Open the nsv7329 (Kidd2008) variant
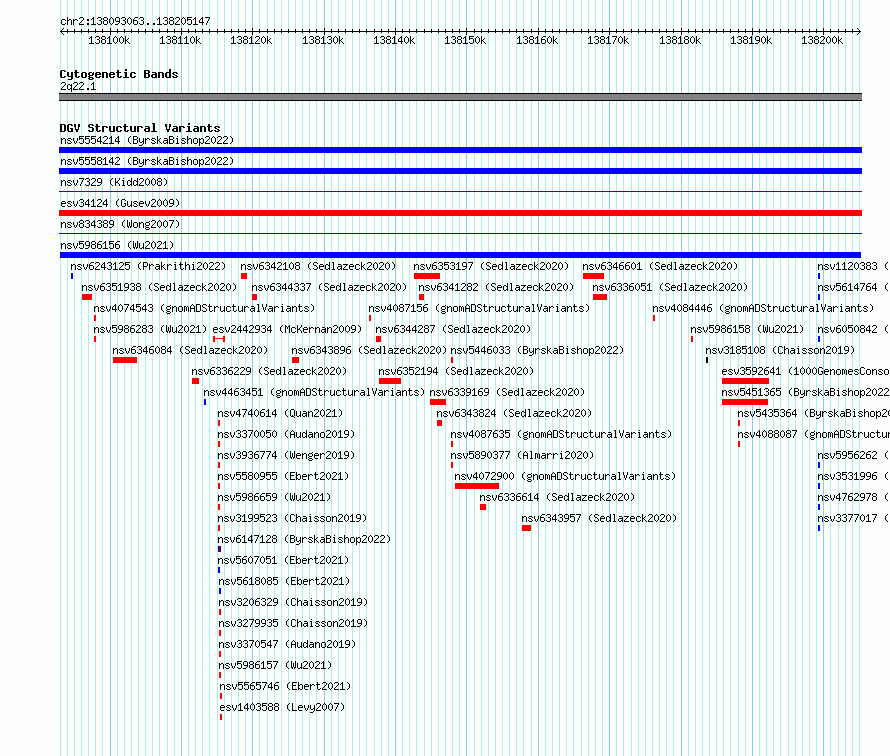The image size is (890, 756). 114,182
